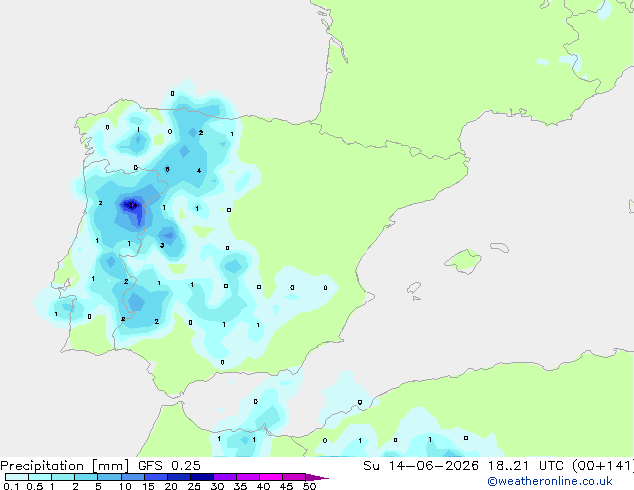Viewport: 634px width, 490px height.
Task: Click the legend swatch between 10 and 15
Action: pyautogui.click(x=133, y=477)
